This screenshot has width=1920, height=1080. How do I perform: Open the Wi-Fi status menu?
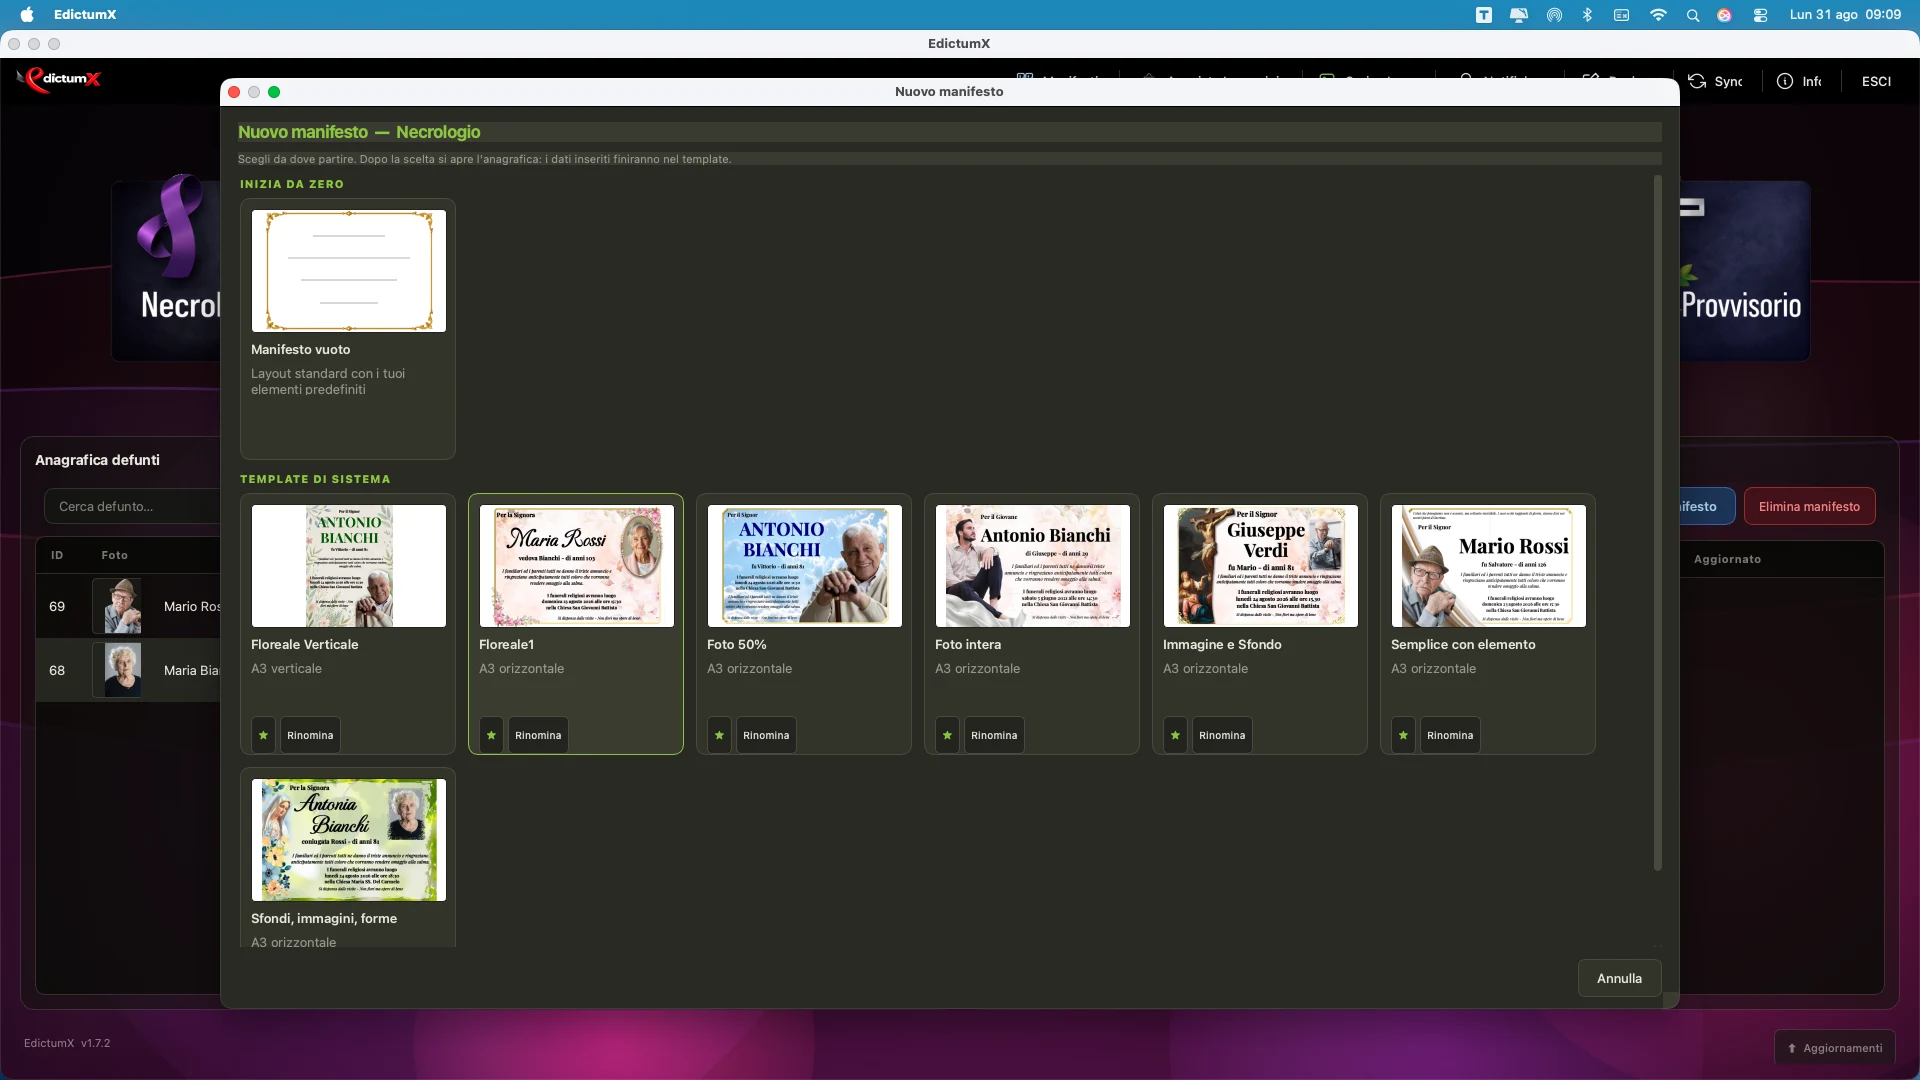tap(1658, 15)
